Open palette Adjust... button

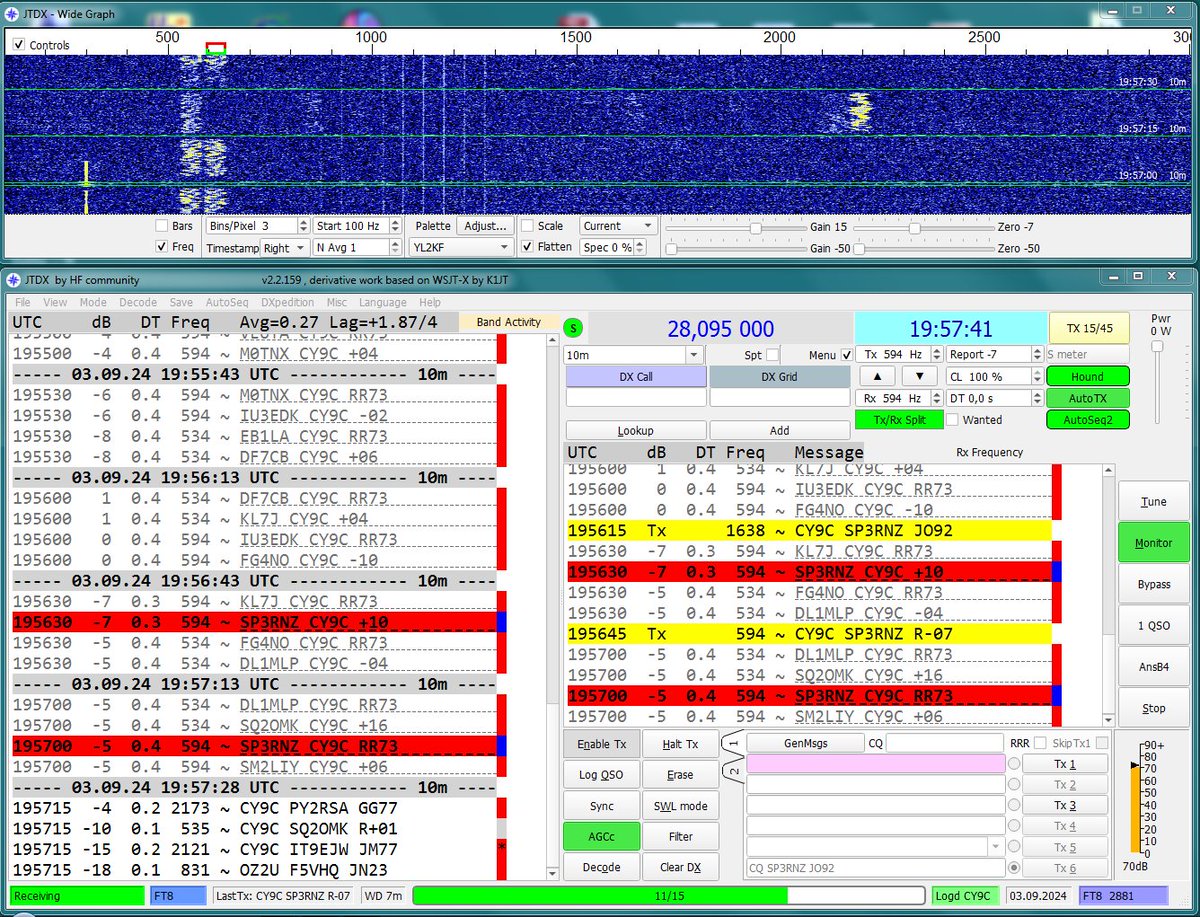point(487,226)
